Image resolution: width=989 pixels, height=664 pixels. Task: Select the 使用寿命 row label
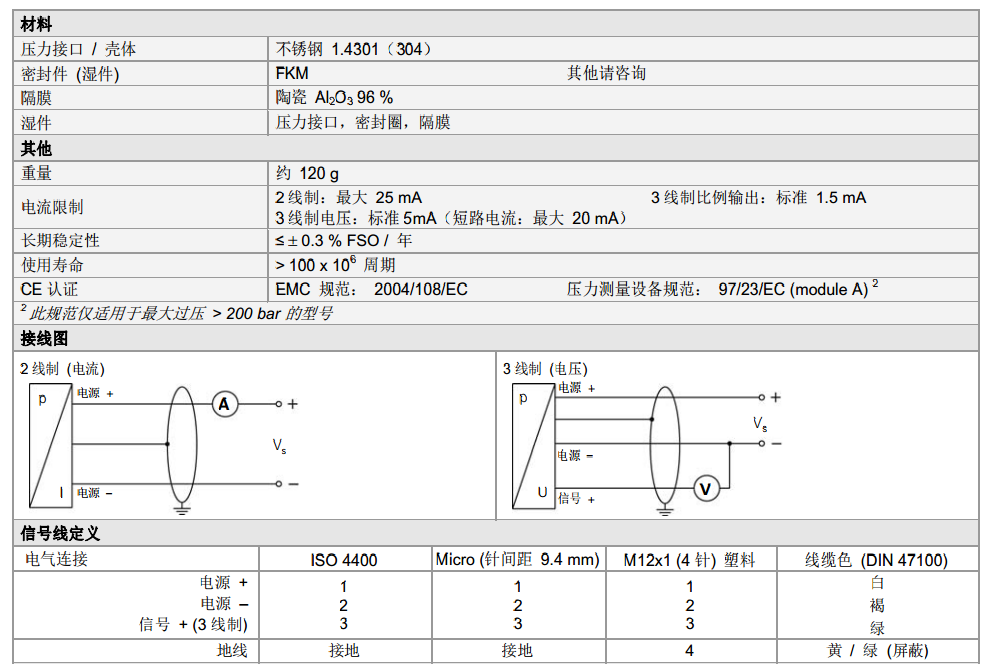tap(52, 265)
